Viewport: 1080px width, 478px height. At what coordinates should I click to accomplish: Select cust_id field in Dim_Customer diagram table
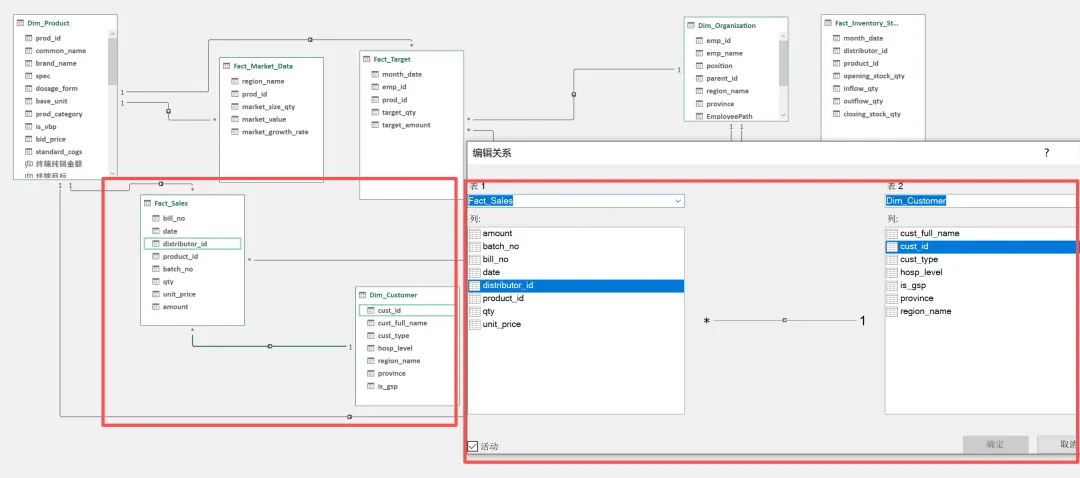[x=406, y=311]
